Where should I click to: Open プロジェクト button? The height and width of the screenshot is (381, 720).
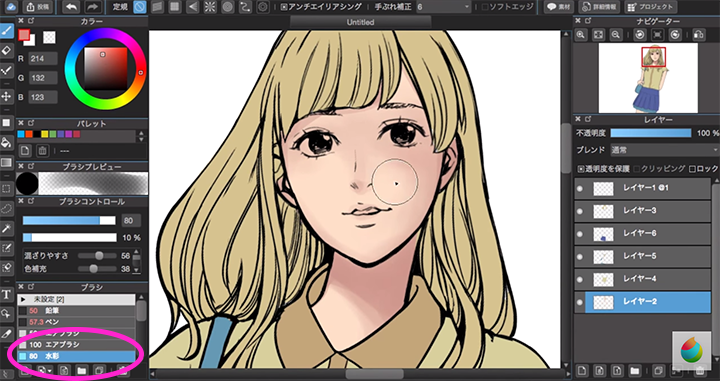(651, 7)
